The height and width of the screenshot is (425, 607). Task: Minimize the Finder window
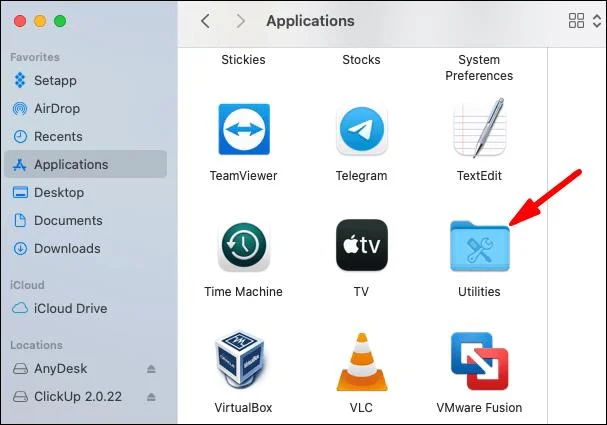tap(40, 21)
